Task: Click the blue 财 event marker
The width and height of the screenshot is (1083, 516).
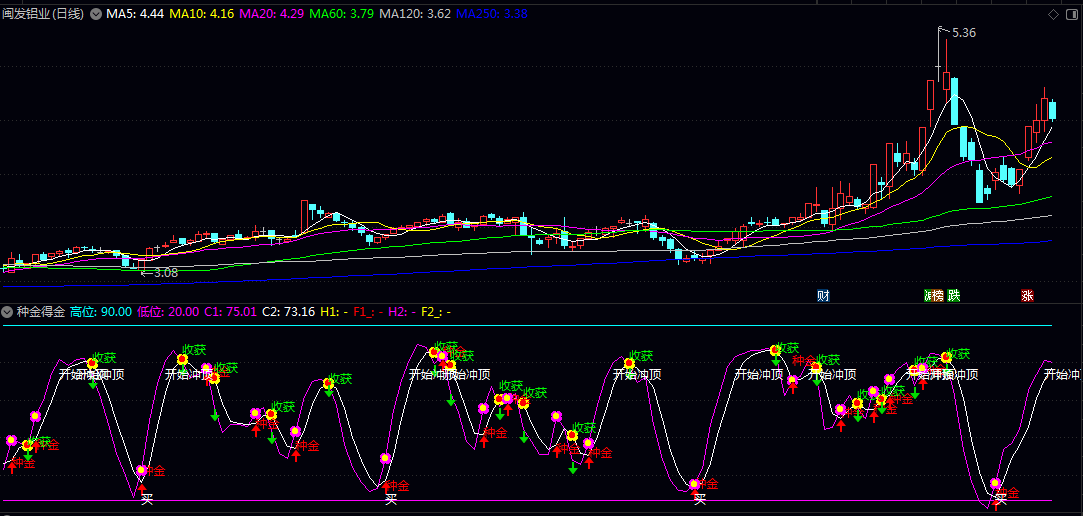Action: [x=823, y=295]
